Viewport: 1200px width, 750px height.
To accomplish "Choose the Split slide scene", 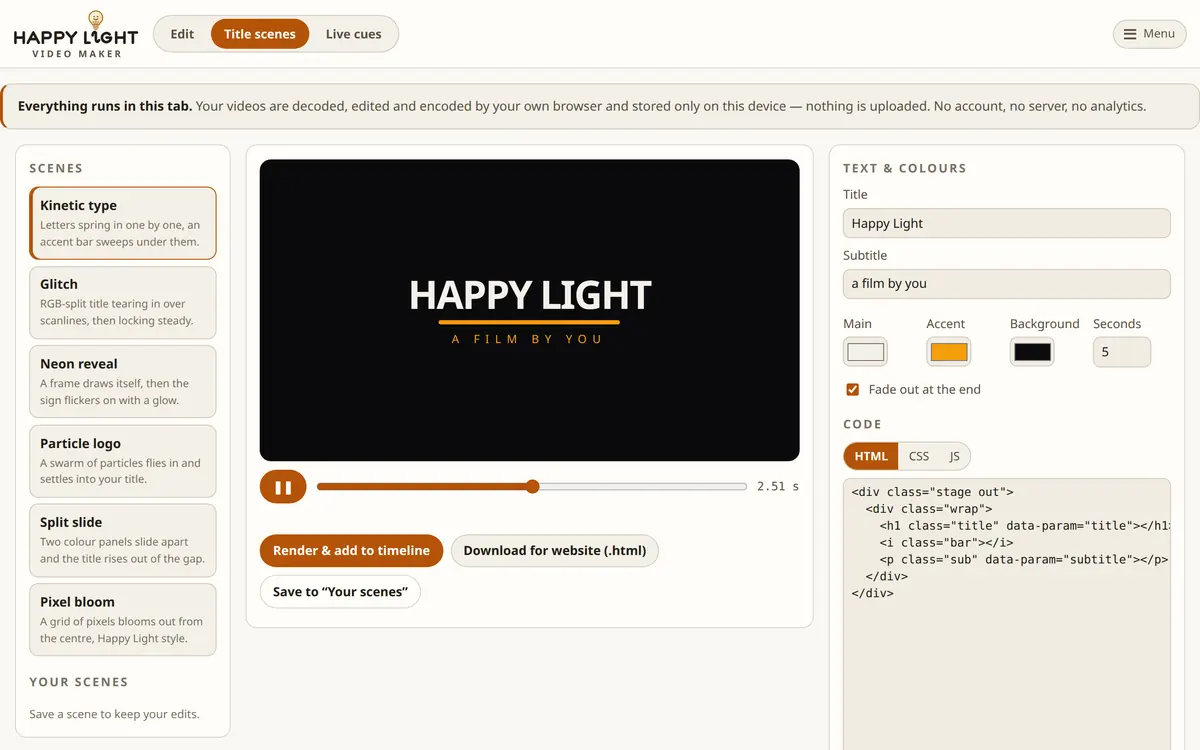I will (123, 540).
